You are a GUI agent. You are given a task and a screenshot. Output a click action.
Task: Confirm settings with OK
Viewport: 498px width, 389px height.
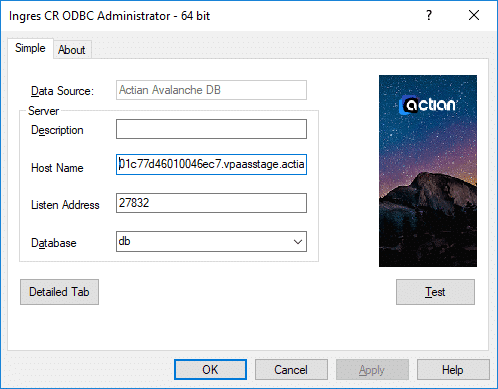pos(210,369)
